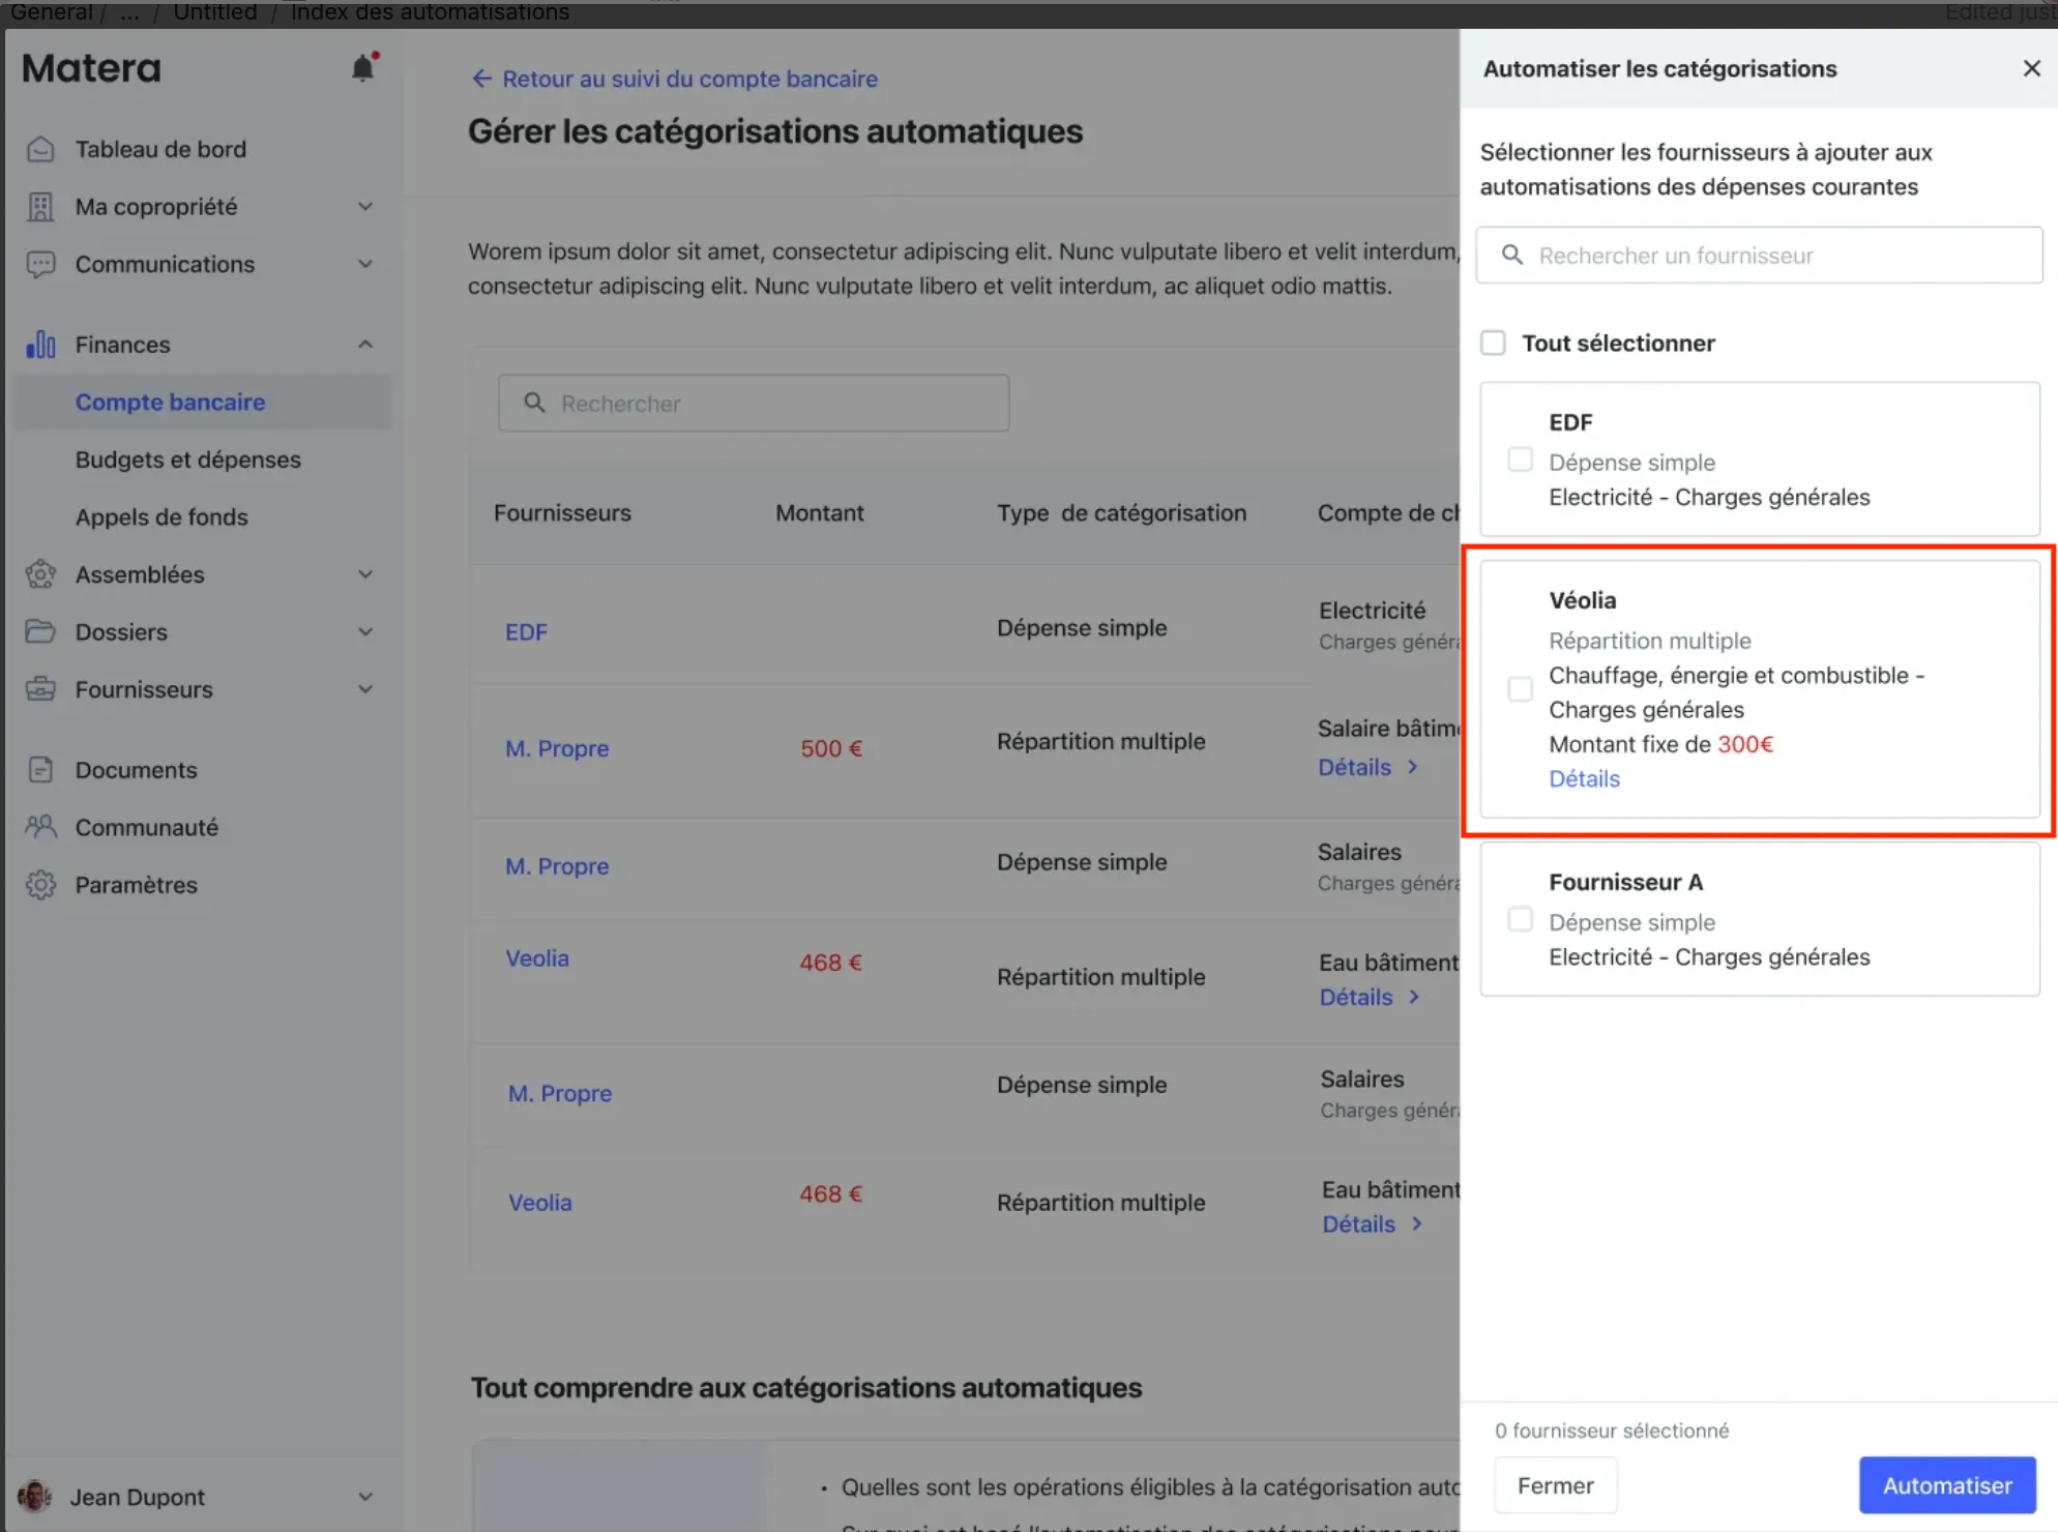Image resolution: width=2058 pixels, height=1532 pixels.
Task: Close the Automatiser les catégorisations panel
Action: (x=2031, y=69)
